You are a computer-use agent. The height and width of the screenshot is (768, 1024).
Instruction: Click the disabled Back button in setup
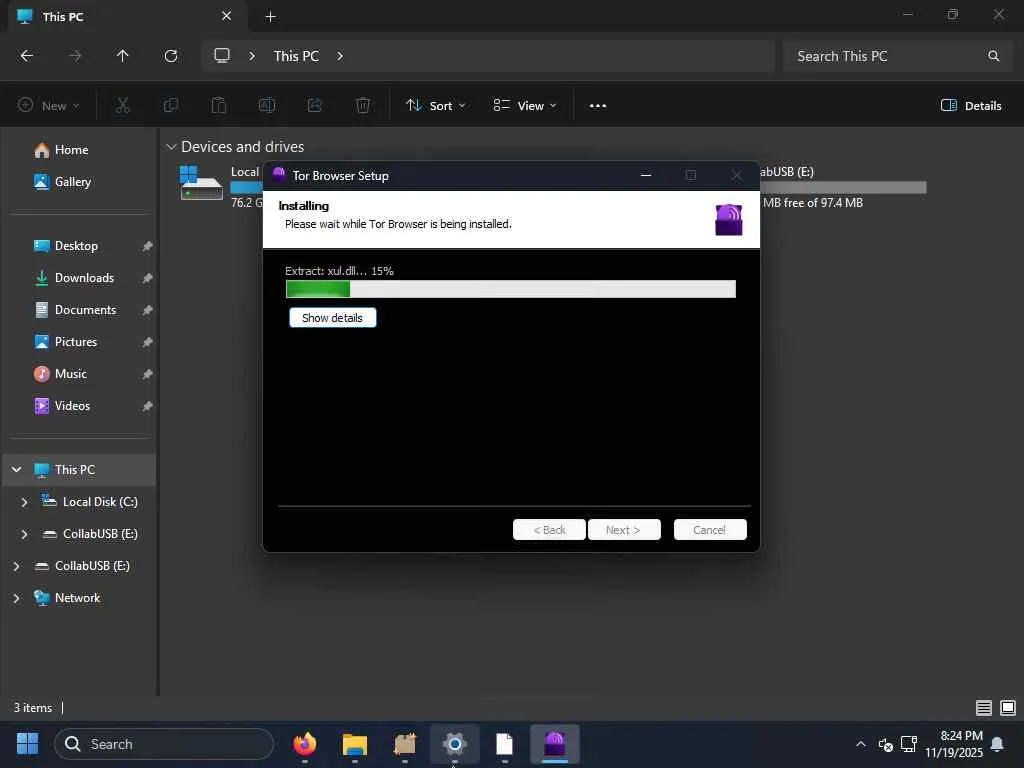pos(549,530)
